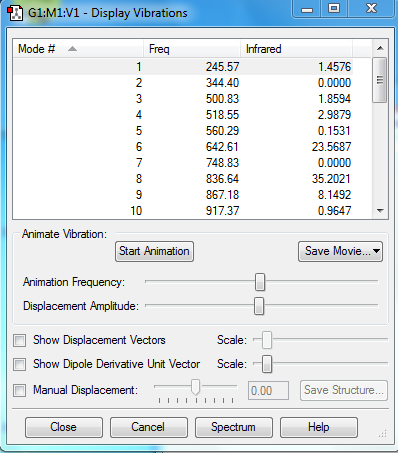Click the scroll down arrow of the mode list

pos(380,210)
